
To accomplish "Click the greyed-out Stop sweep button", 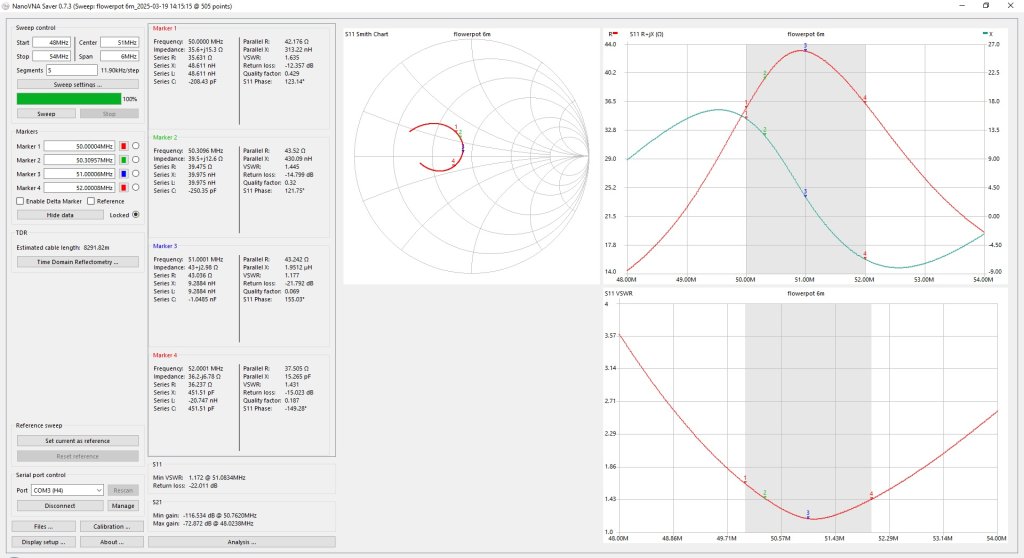I will [x=109, y=114].
